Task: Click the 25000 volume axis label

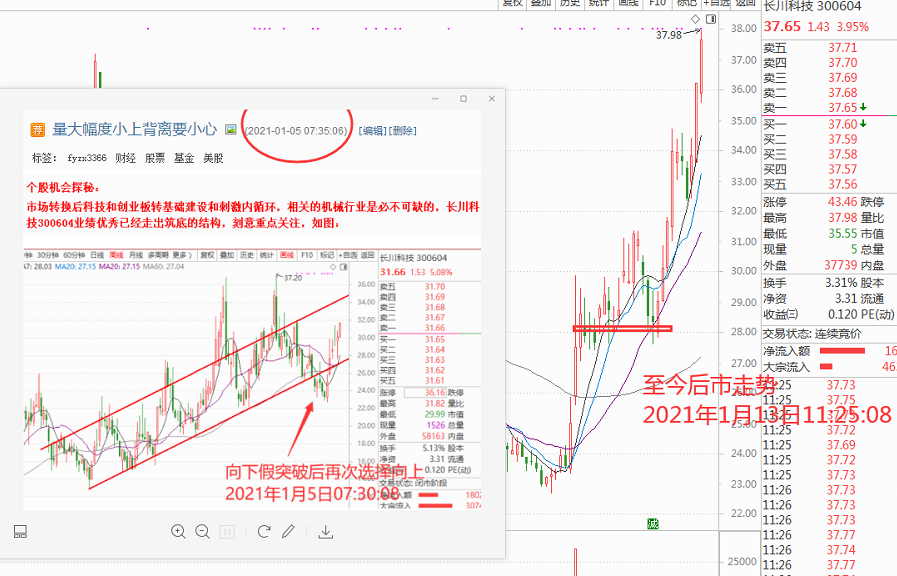Action: point(742,562)
